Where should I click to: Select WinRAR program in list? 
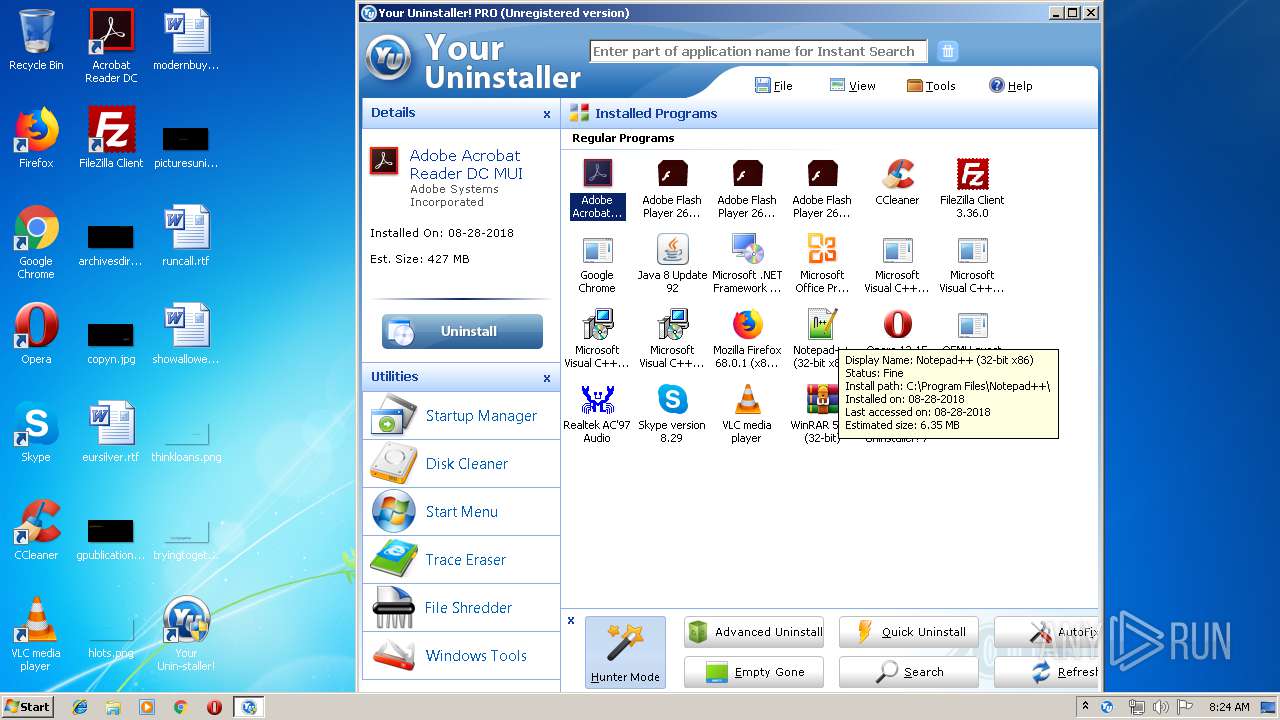pyautogui.click(x=814, y=413)
